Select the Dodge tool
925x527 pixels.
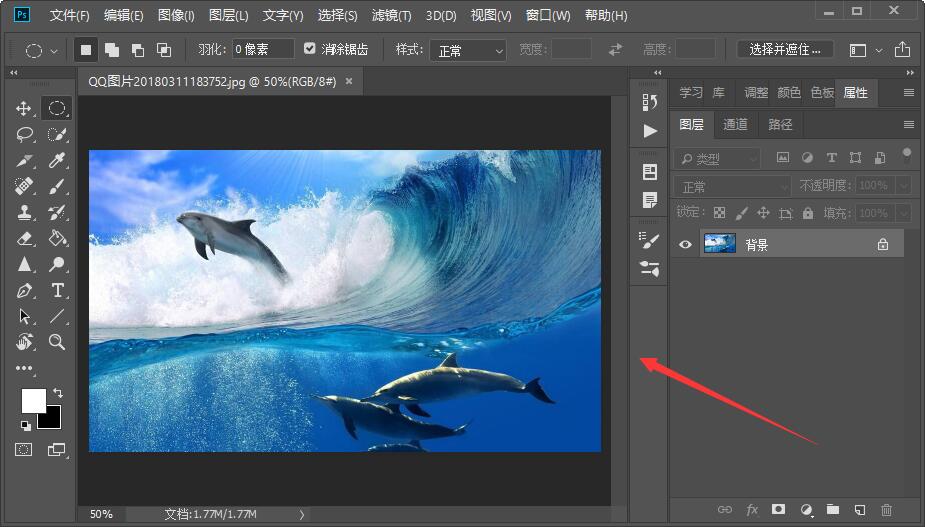coord(57,264)
